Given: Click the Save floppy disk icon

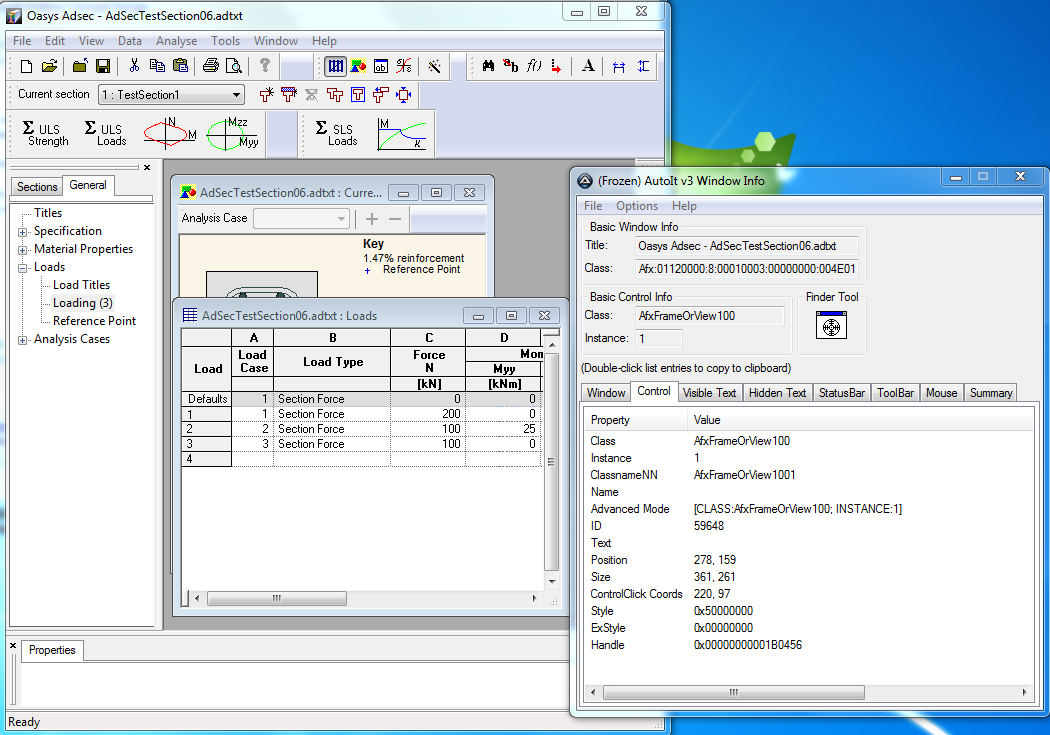Looking at the screenshot, I should tap(103, 66).
